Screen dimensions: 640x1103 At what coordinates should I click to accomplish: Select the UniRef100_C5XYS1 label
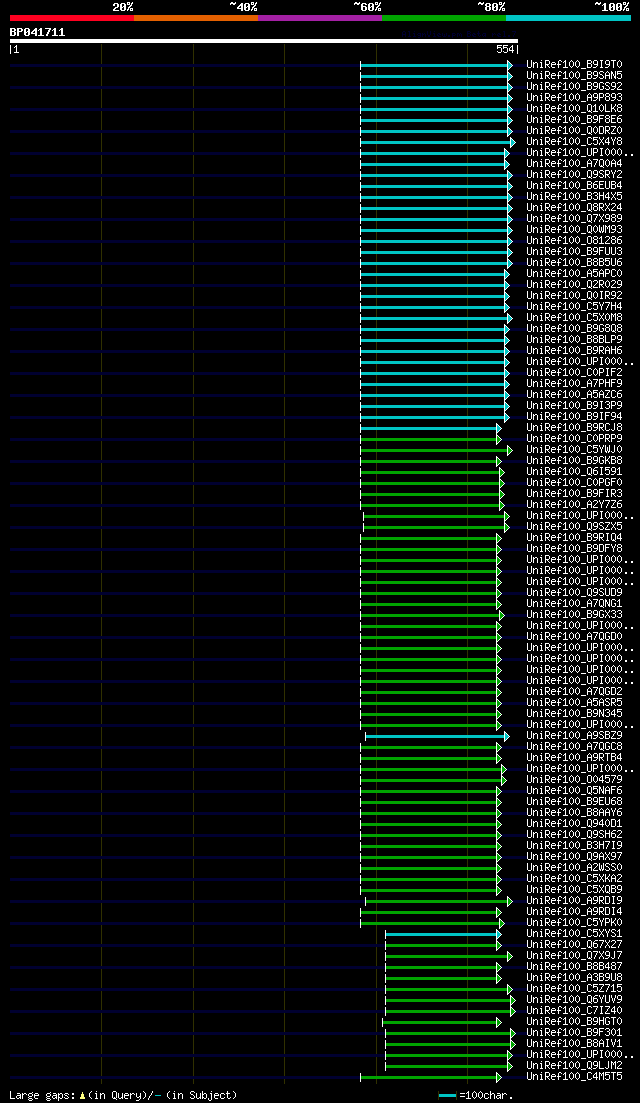click(574, 933)
